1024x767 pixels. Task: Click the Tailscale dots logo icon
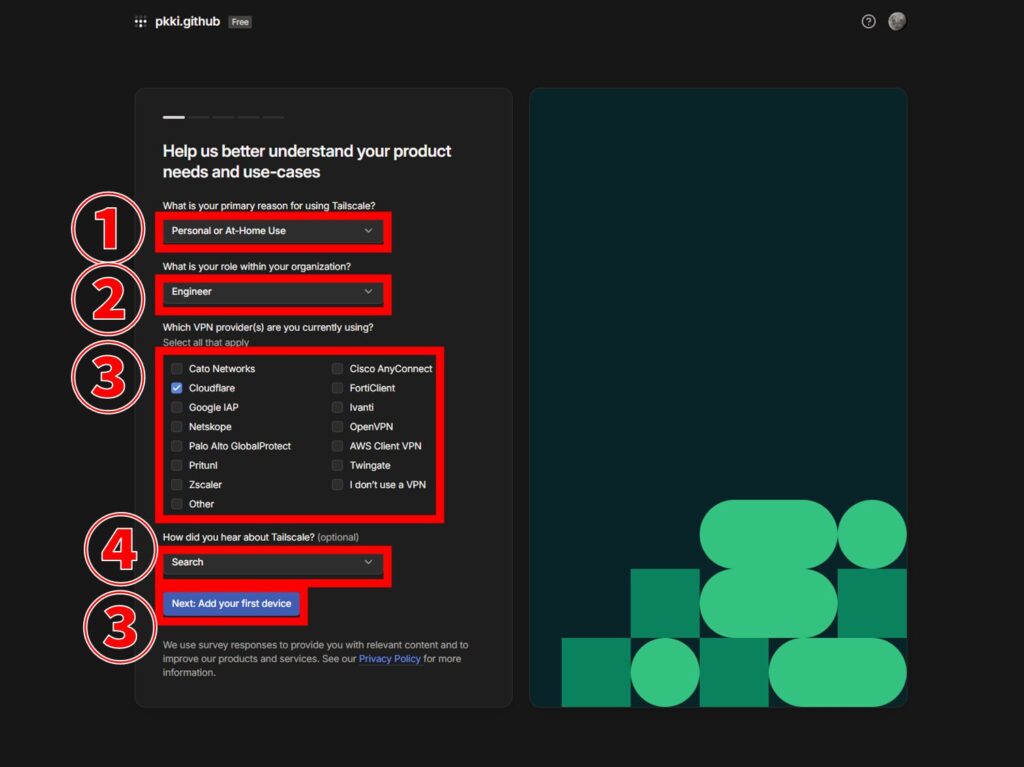coord(140,22)
